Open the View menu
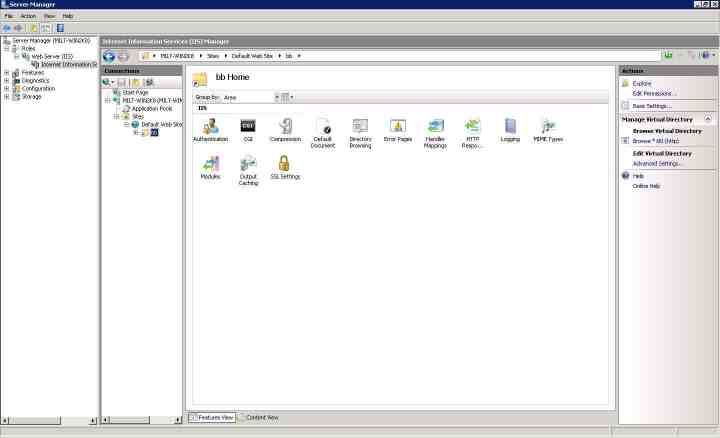The width and height of the screenshot is (720, 438). [49, 16]
